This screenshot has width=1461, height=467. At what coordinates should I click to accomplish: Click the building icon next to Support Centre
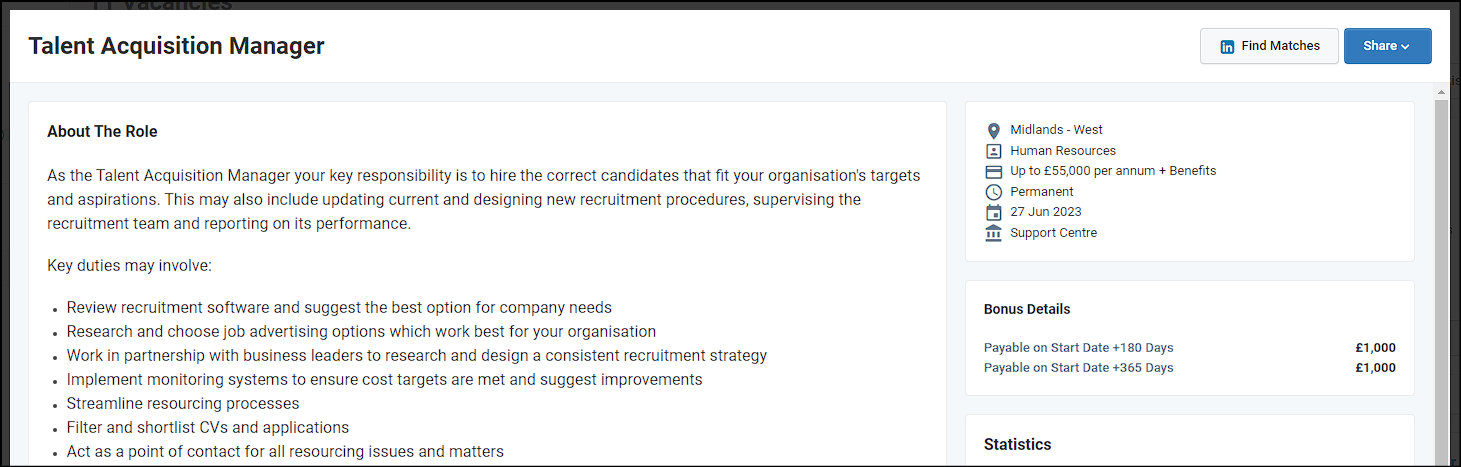pyautogui.click(x=993, y=233)
